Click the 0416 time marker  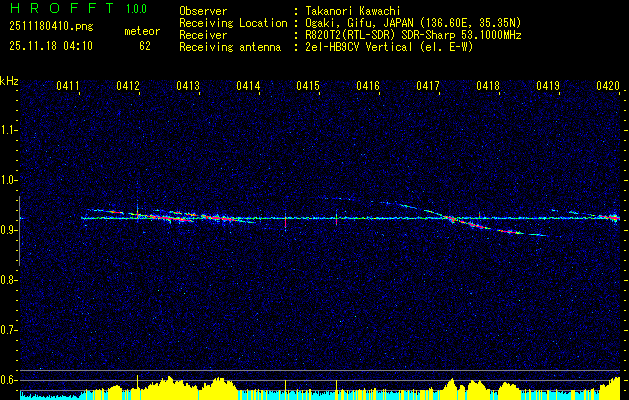(368, 85)
